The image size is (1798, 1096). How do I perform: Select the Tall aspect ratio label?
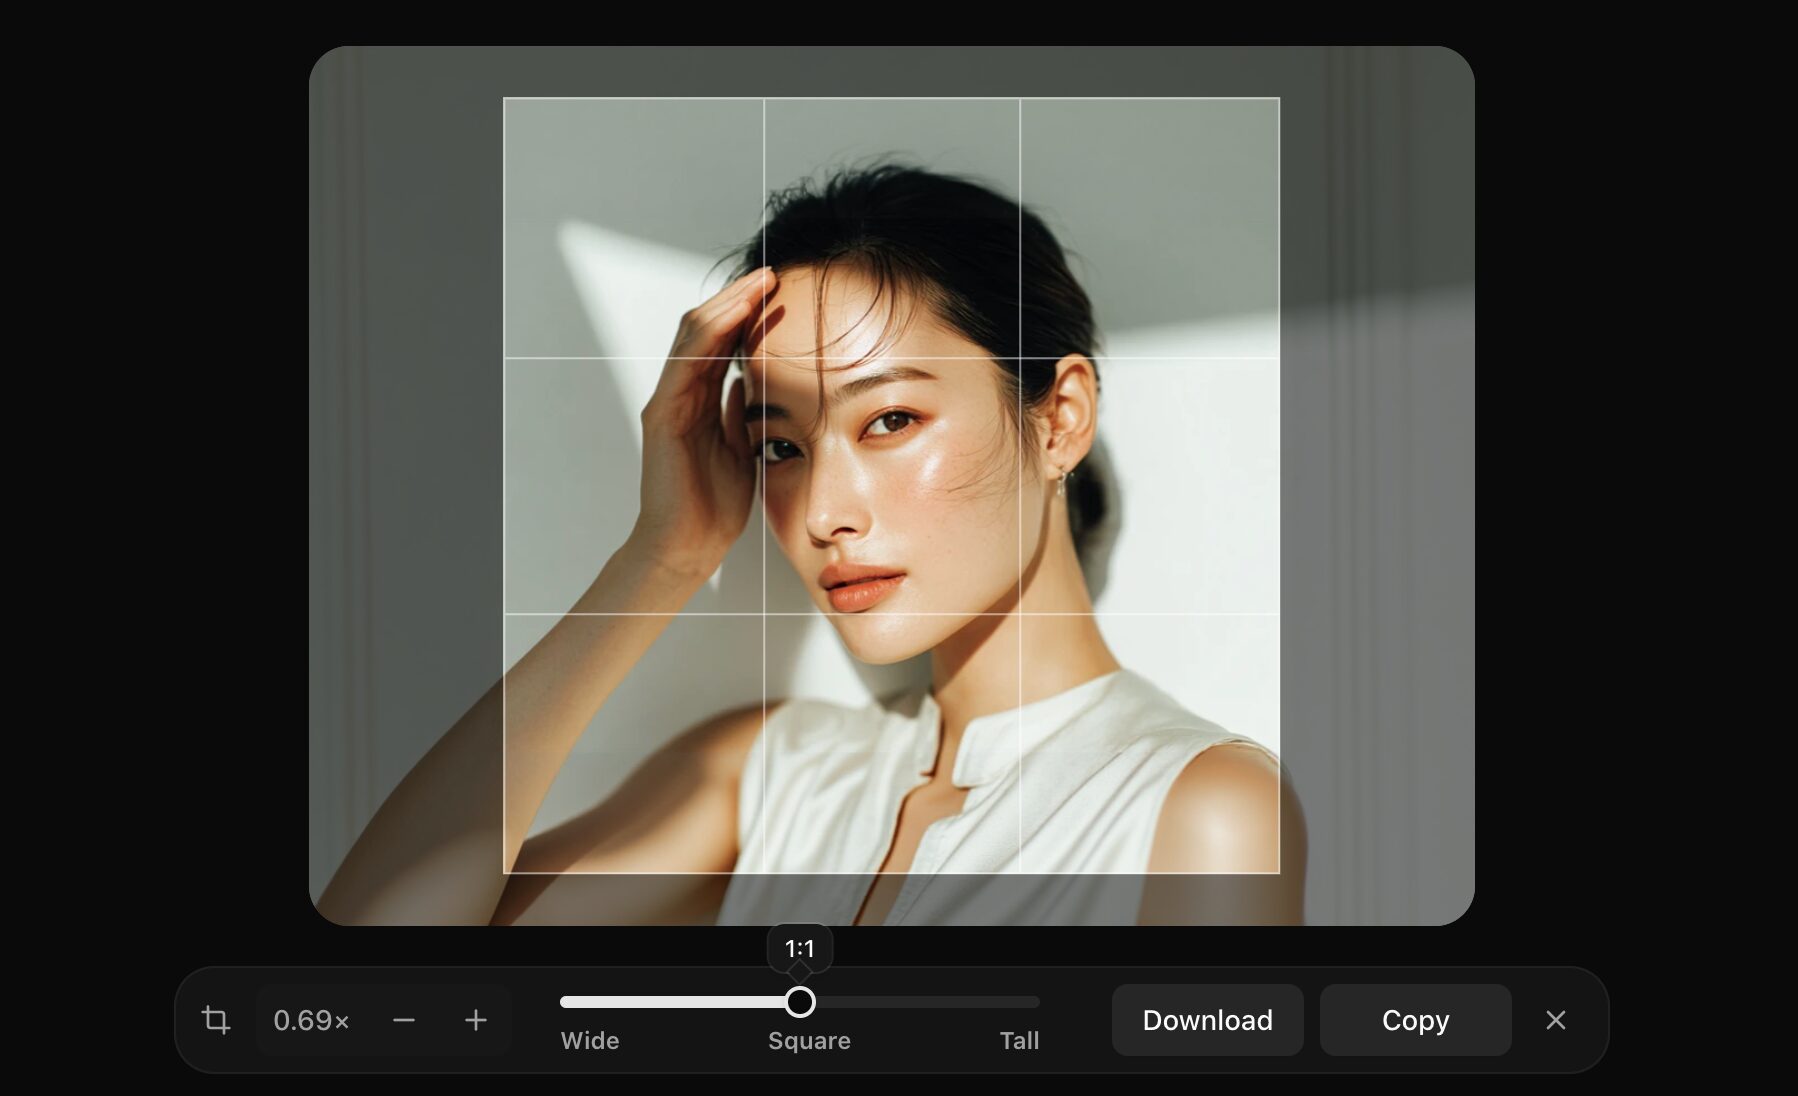pos(1019,1041)
